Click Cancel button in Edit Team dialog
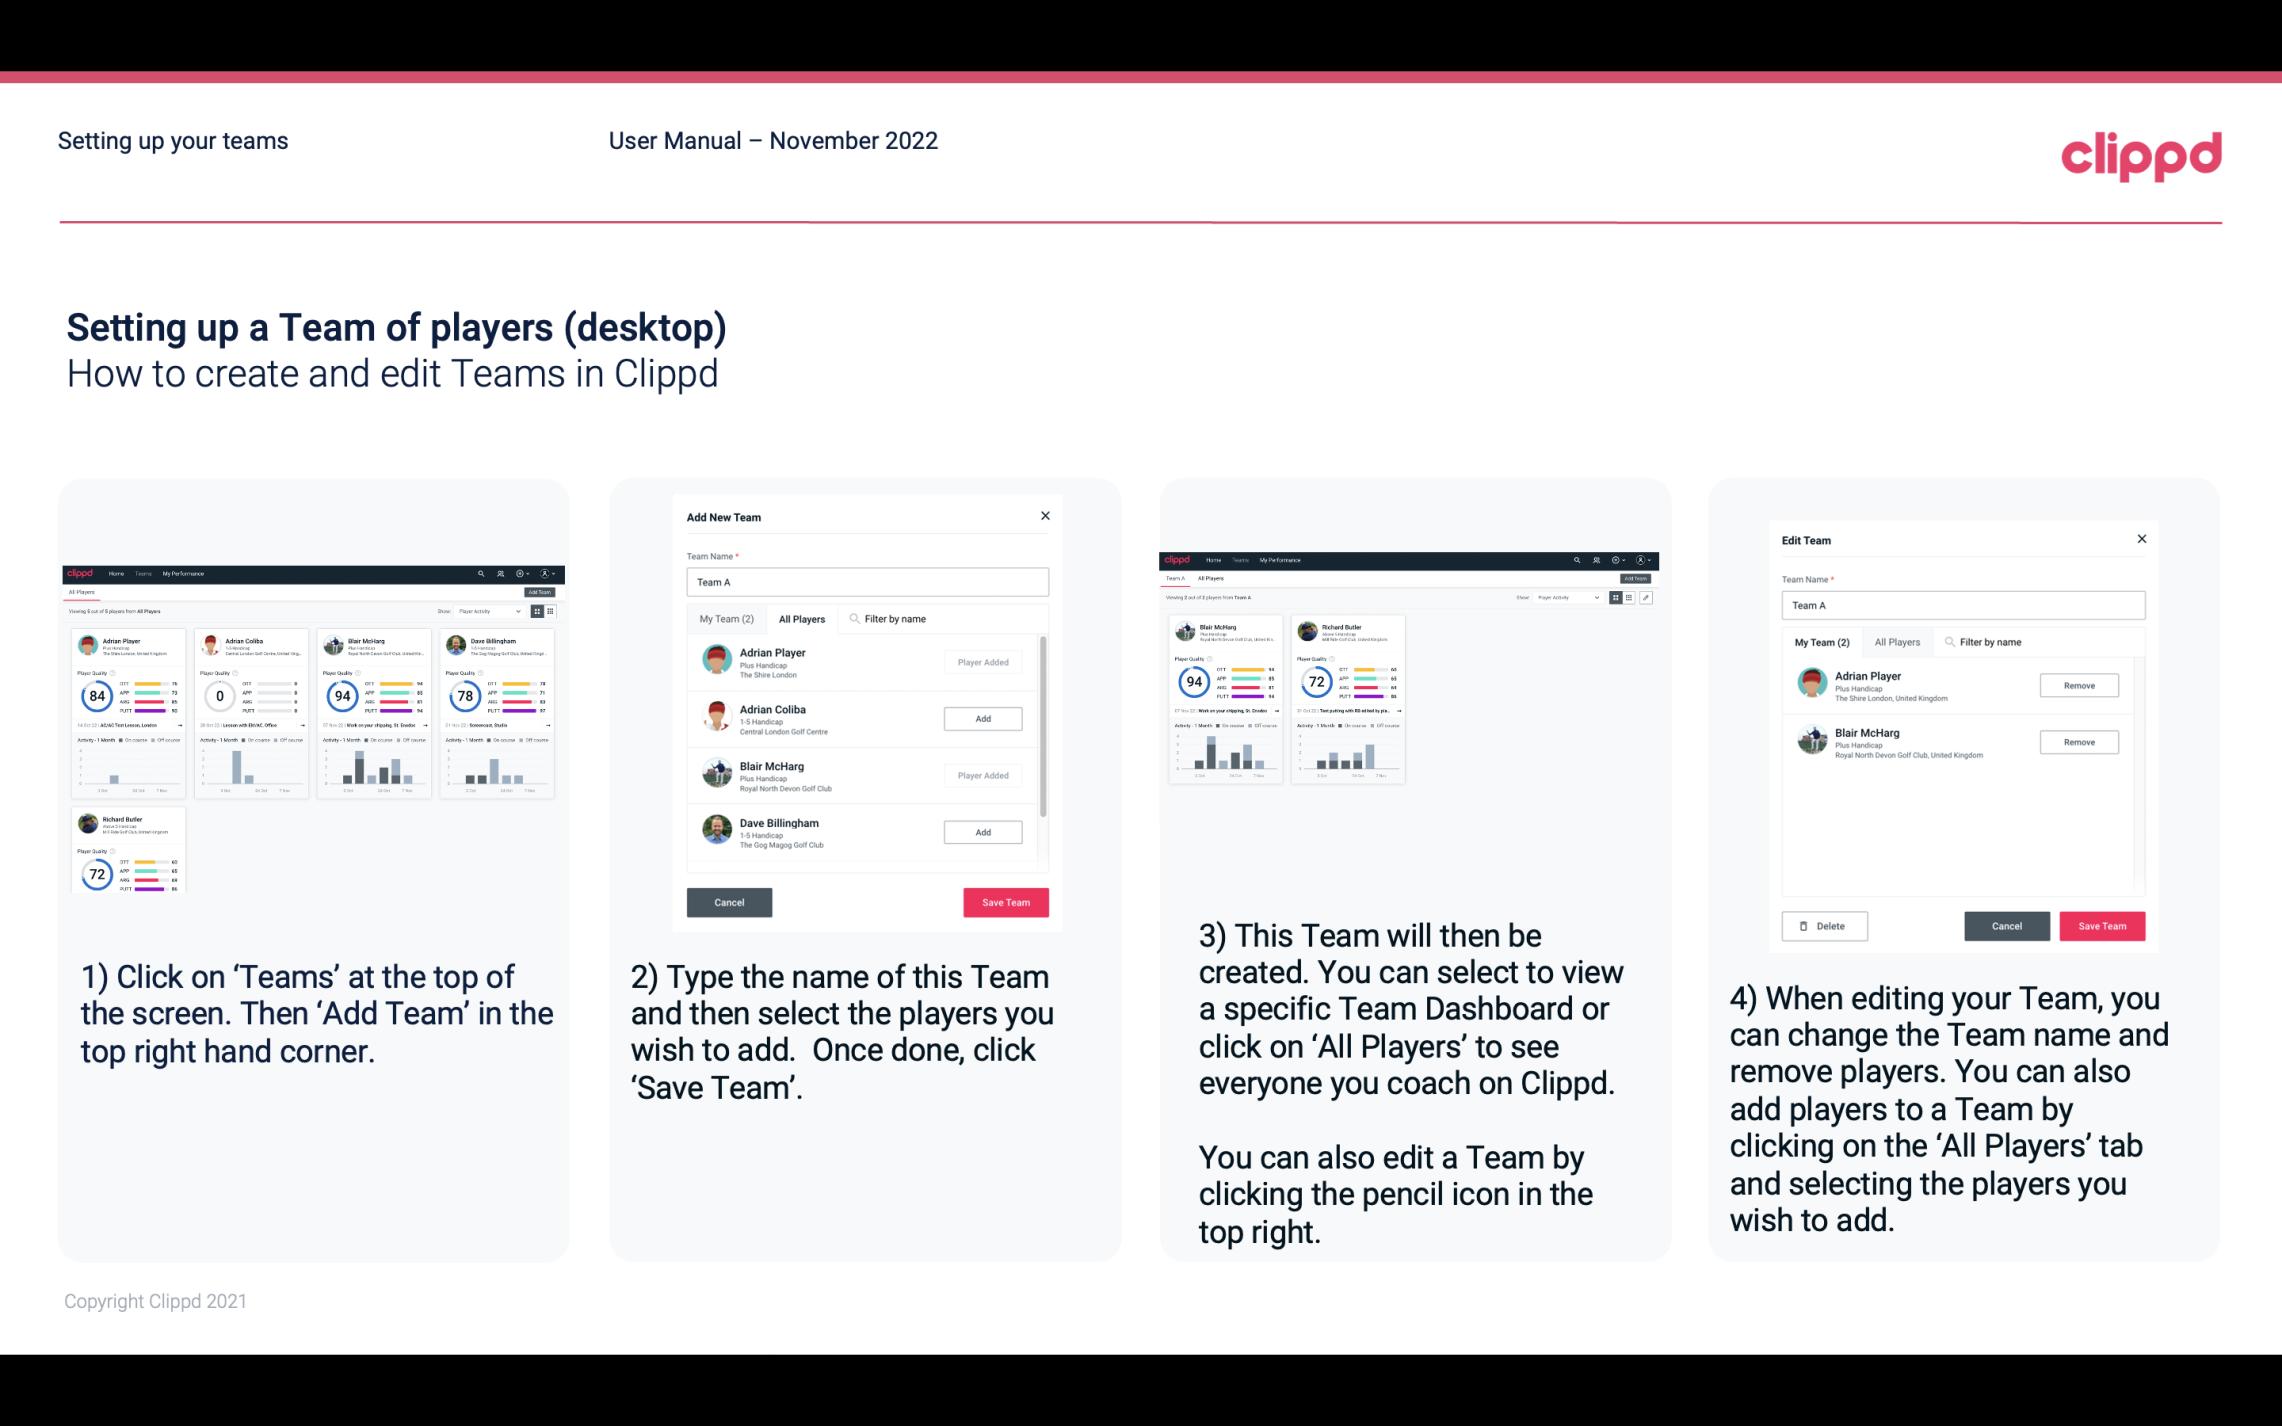The width and height of the screenshot is (2282, 1426). coord(2008,925)
